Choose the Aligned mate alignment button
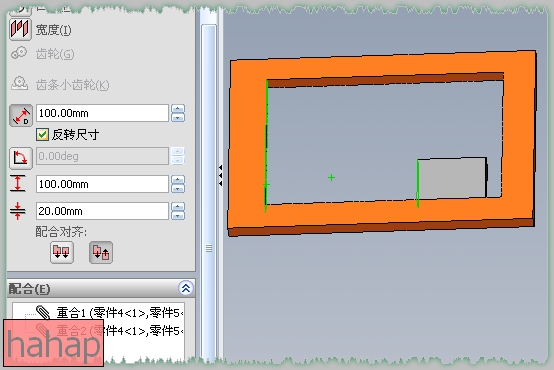 [x=62, y=252]
